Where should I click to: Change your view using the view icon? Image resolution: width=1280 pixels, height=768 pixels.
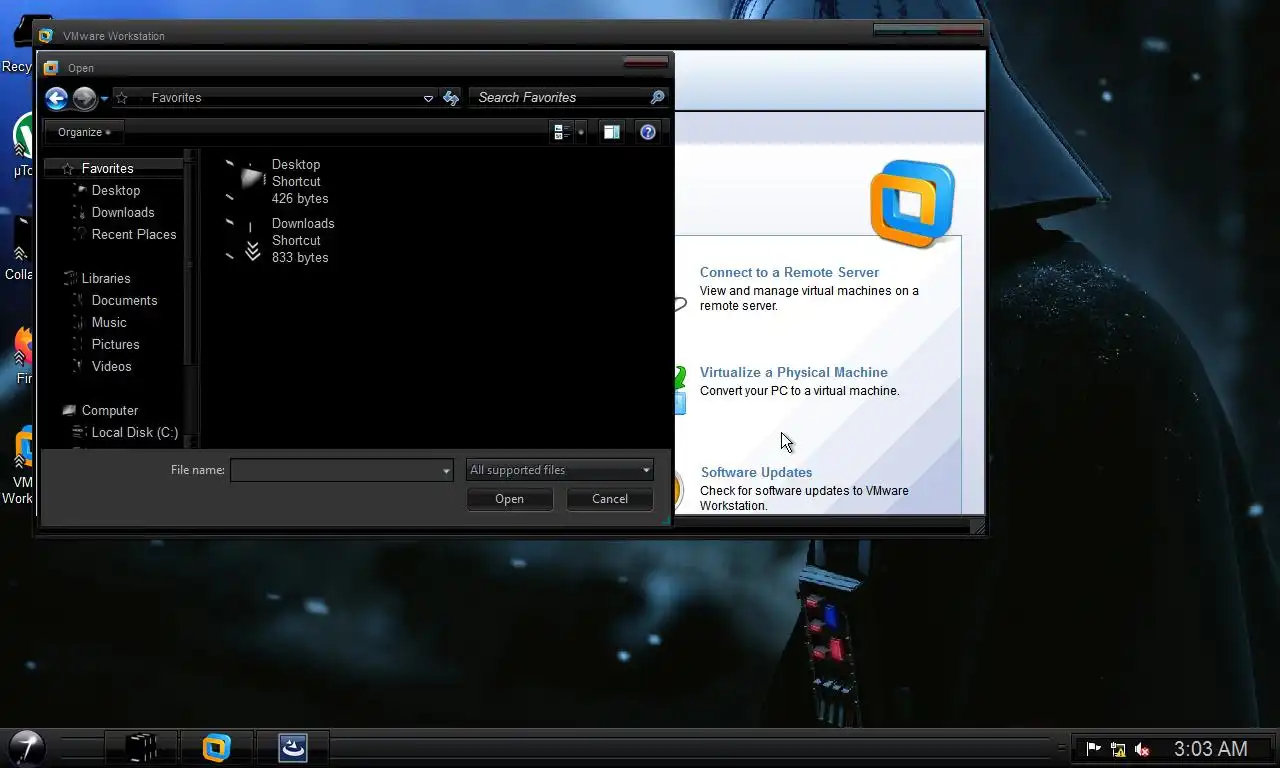[x=562, y=132]
